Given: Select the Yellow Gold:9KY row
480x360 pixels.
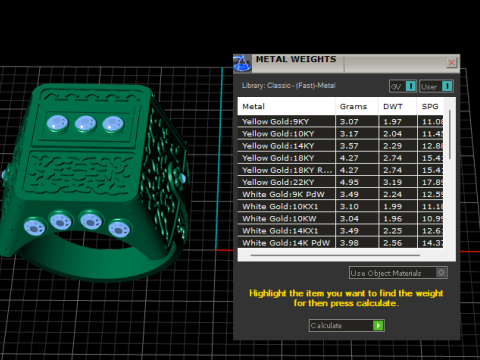Looking at the screenshot, I should click(340, 122).
